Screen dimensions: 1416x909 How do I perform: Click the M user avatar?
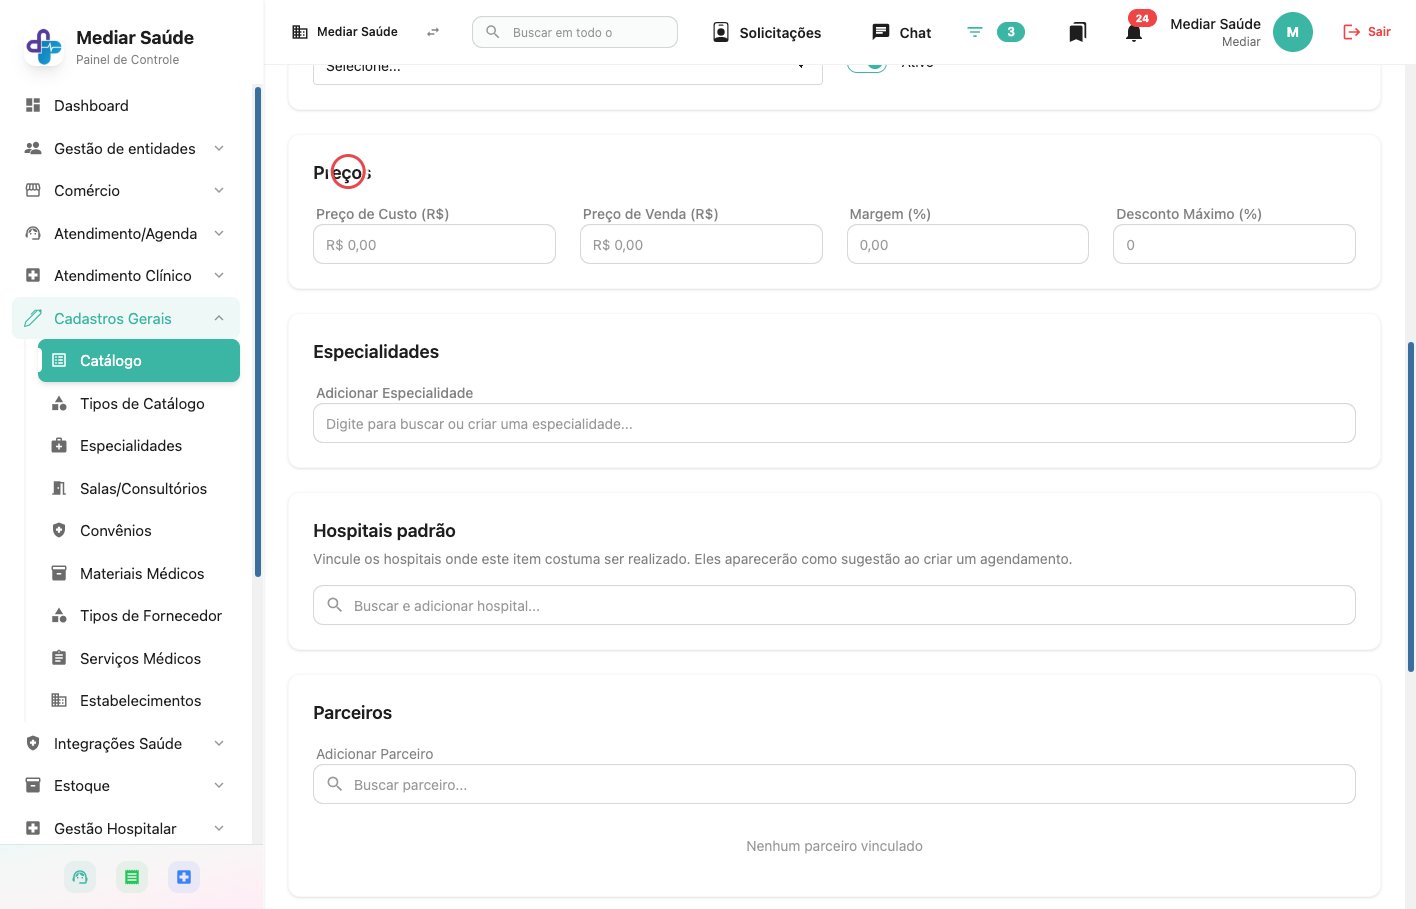(x=1292, y=32)
